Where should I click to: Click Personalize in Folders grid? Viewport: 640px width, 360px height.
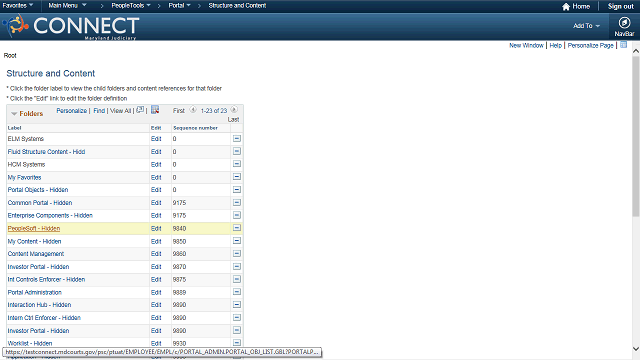coord(71,111)
